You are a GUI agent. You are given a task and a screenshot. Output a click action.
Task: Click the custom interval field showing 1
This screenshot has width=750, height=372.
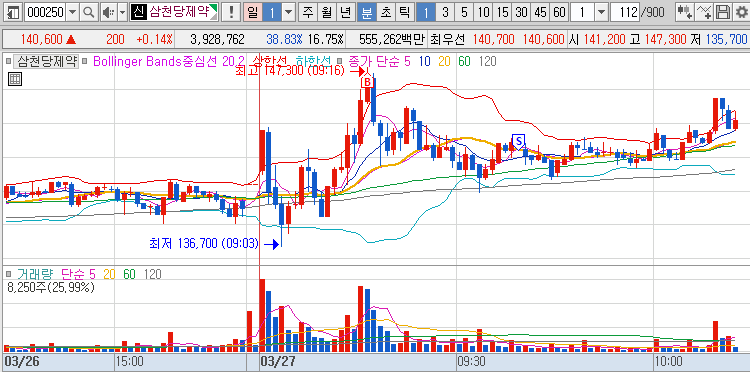coord(583,12)
